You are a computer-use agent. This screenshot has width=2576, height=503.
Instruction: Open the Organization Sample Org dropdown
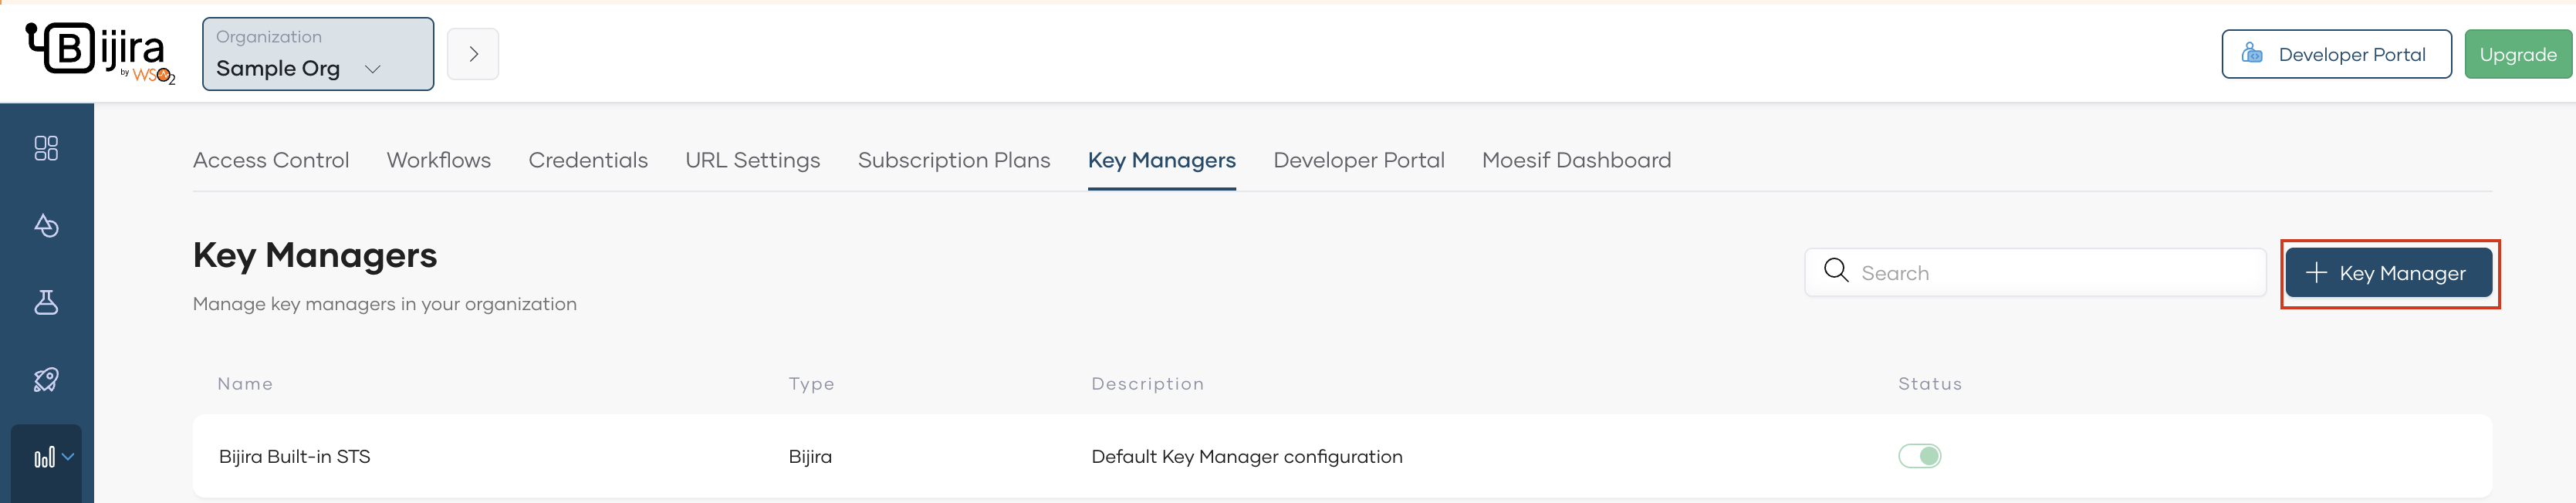317,54
